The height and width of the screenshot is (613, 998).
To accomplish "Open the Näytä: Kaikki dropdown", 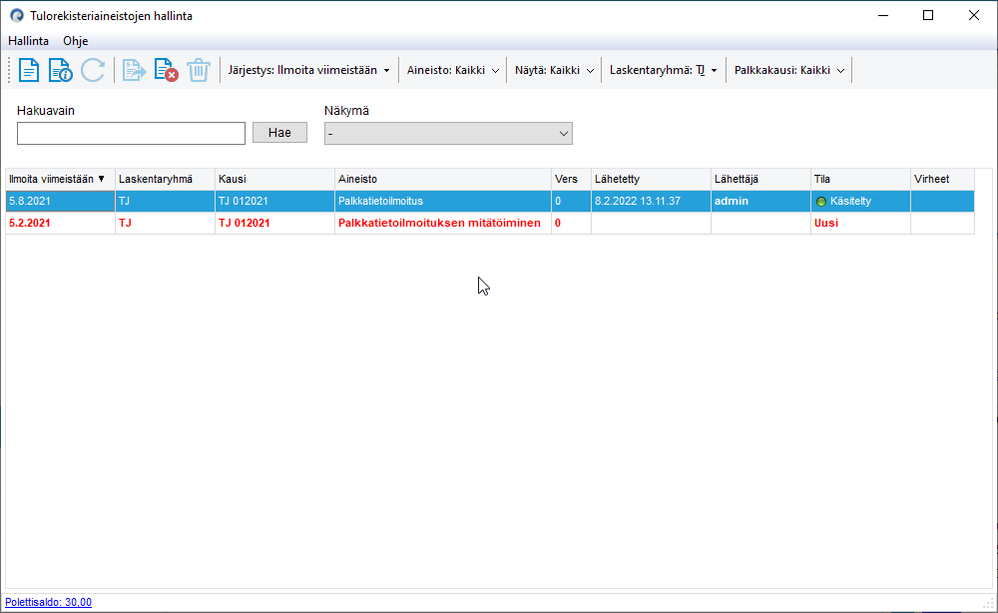I will point(554,70).
